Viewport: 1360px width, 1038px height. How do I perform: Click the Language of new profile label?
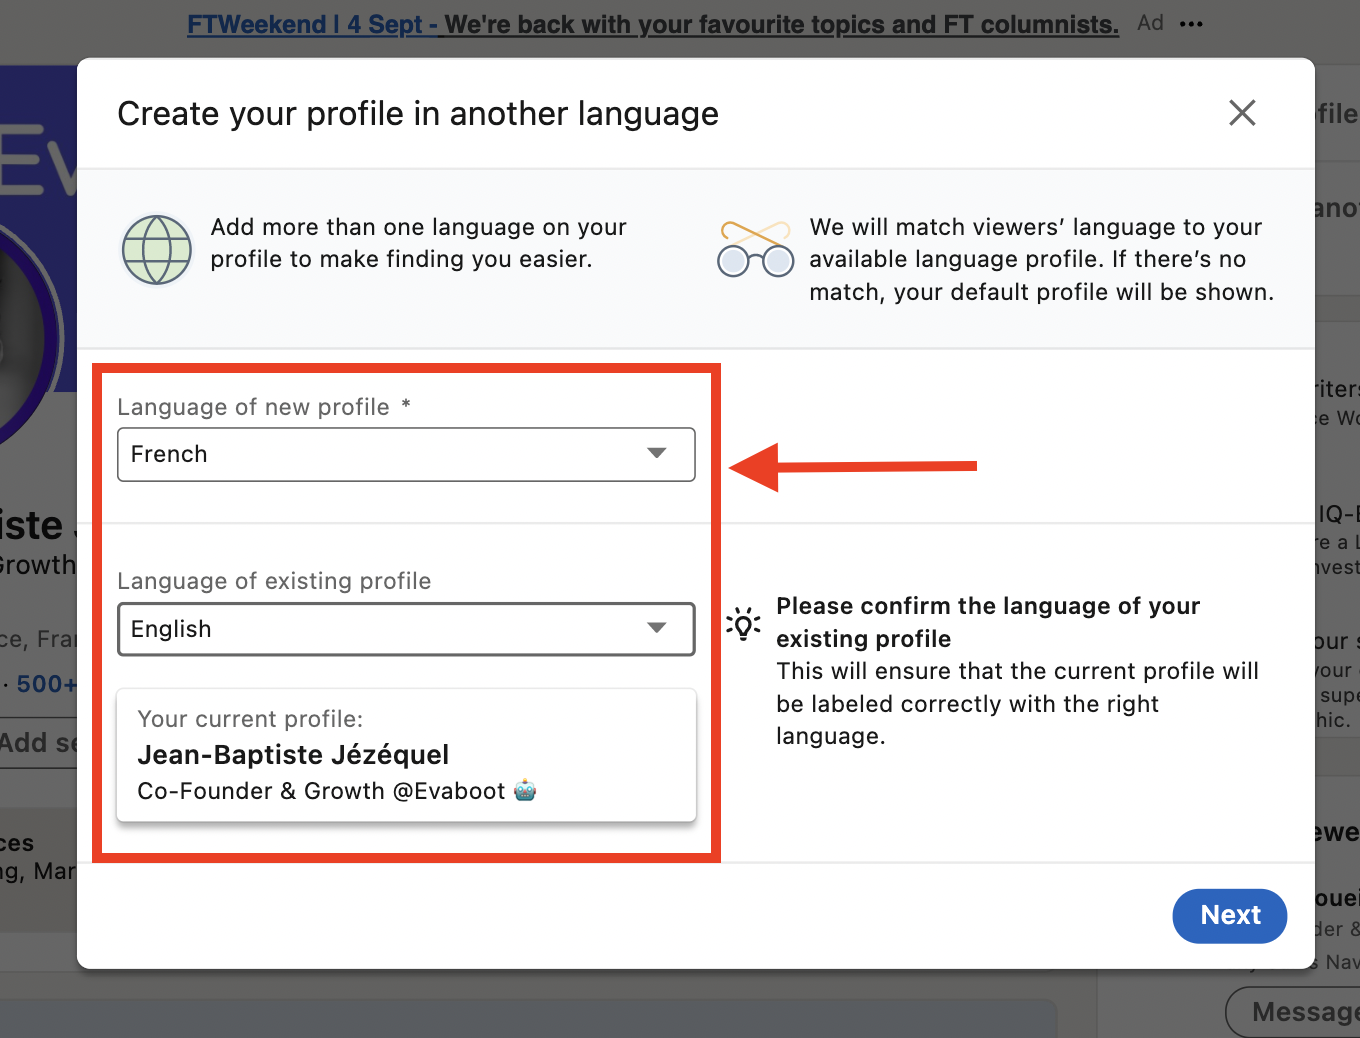264,407
